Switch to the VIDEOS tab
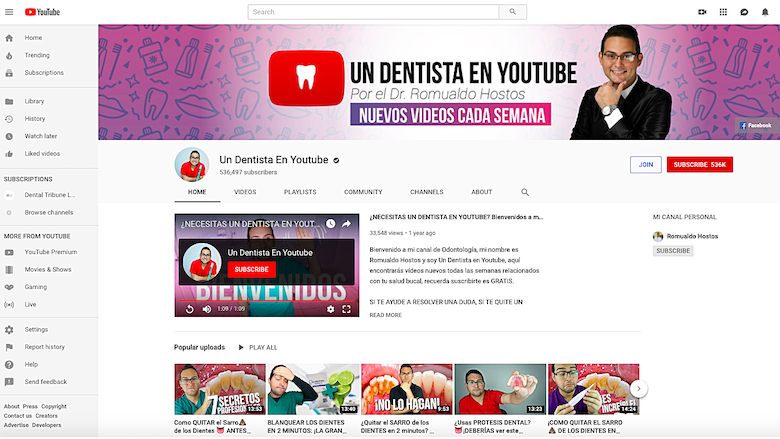 point(245,192)
